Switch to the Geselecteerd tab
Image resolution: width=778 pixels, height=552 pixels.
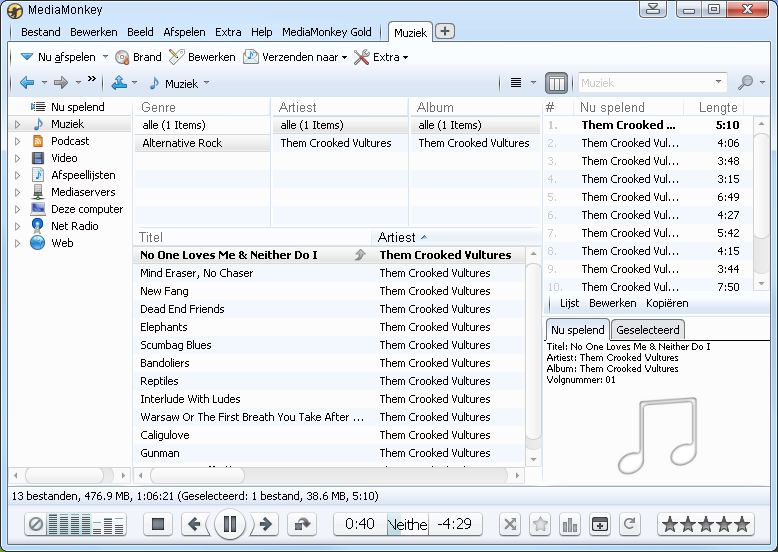tap(647, 330)
